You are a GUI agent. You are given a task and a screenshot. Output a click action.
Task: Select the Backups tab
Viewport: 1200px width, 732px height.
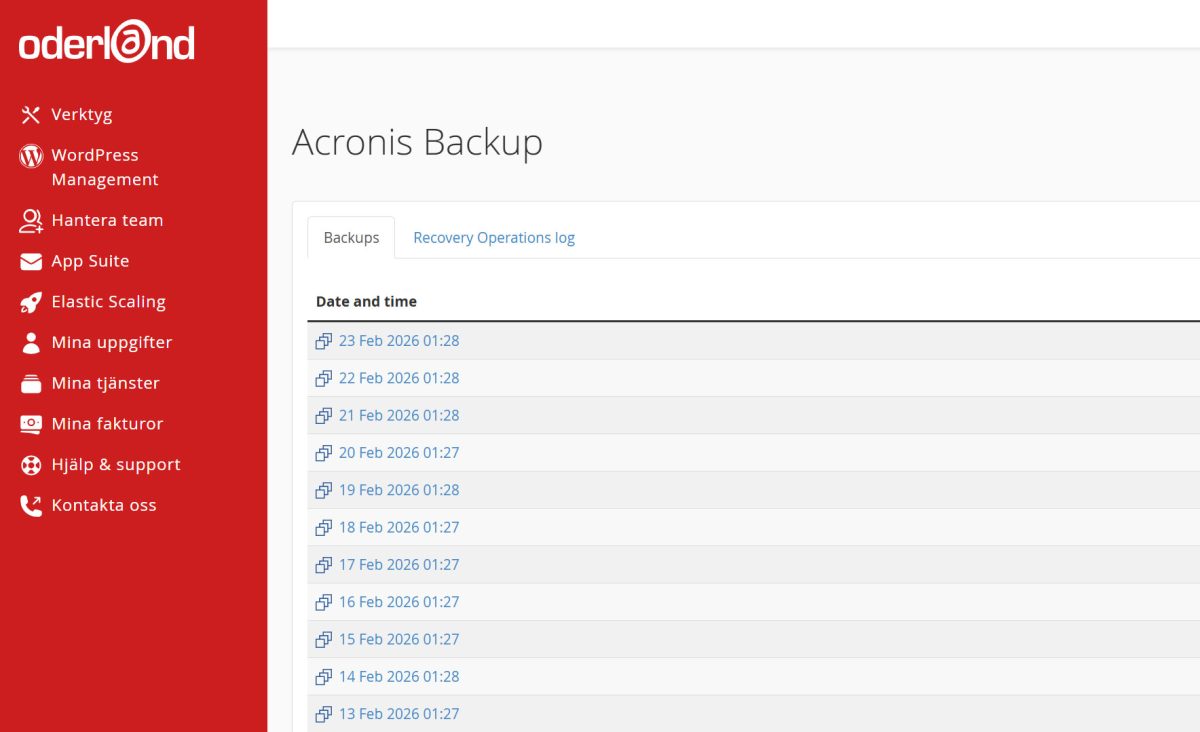(351, 238)
